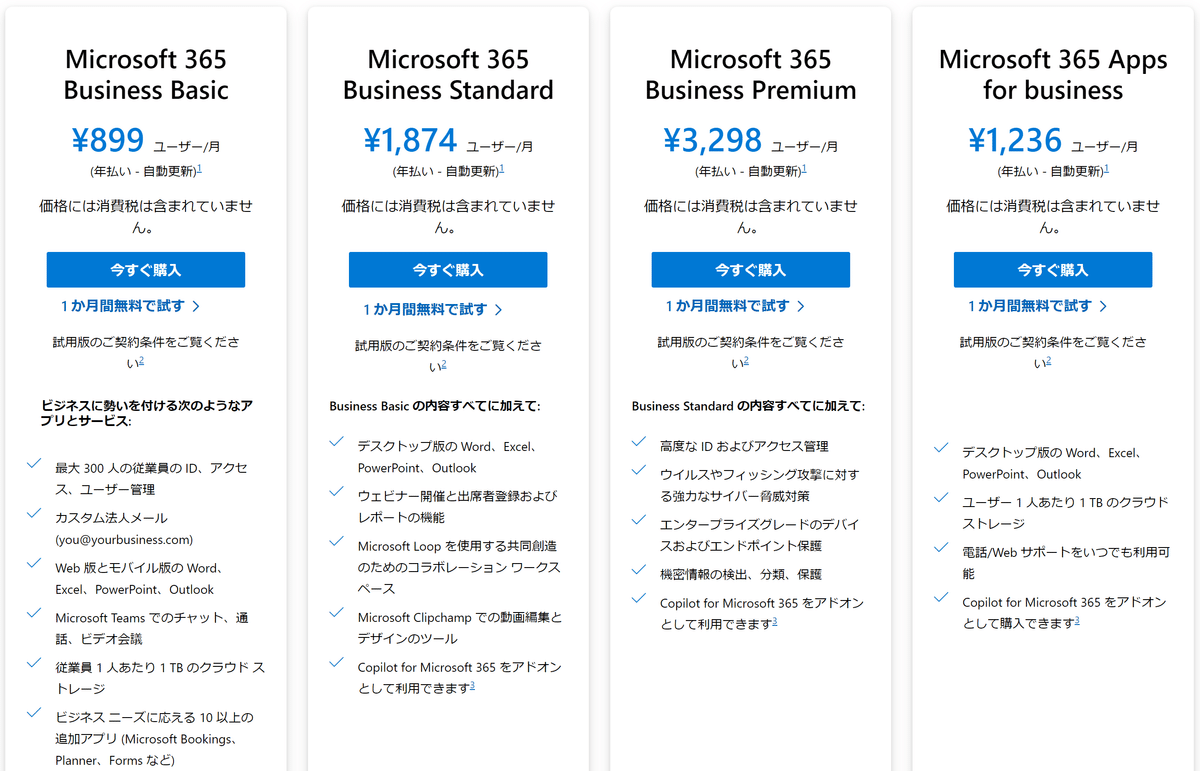The width and height of the screenshot is (1200, 771).
Task: Click the ¥1,236 price of Apps for business
Action: click(x=1014, y=140)
